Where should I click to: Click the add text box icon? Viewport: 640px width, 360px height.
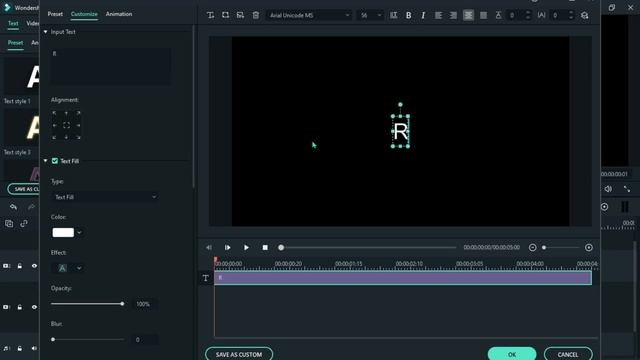click(x=210, y=16)
